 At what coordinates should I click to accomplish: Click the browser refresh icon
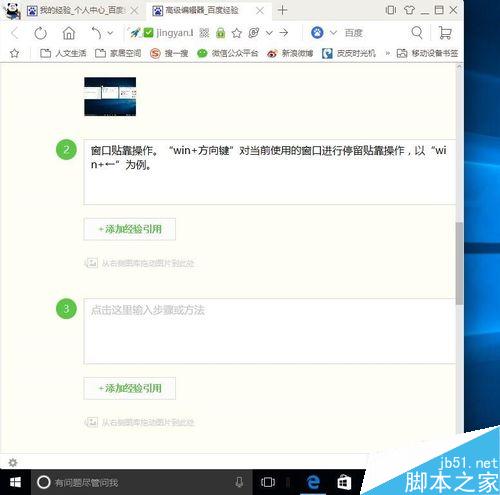41,33
